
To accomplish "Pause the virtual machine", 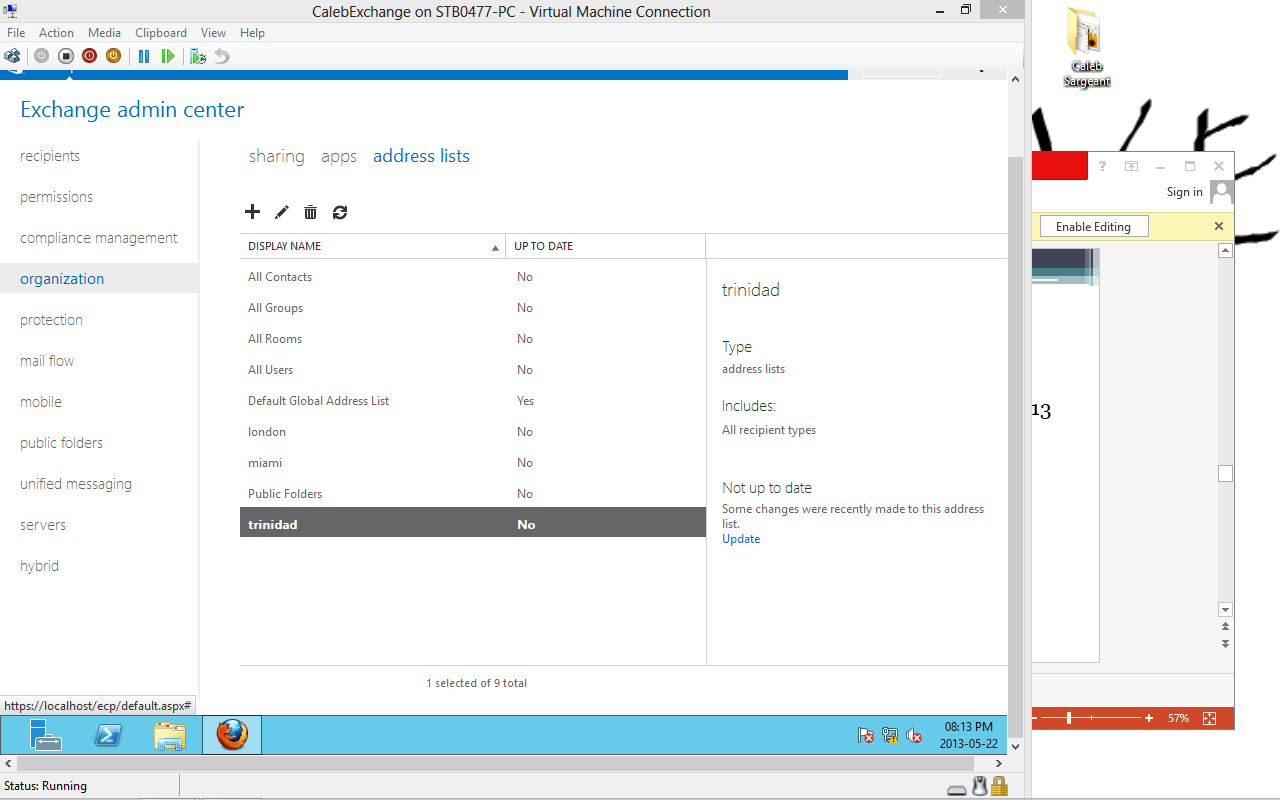I will pos(144,56).
